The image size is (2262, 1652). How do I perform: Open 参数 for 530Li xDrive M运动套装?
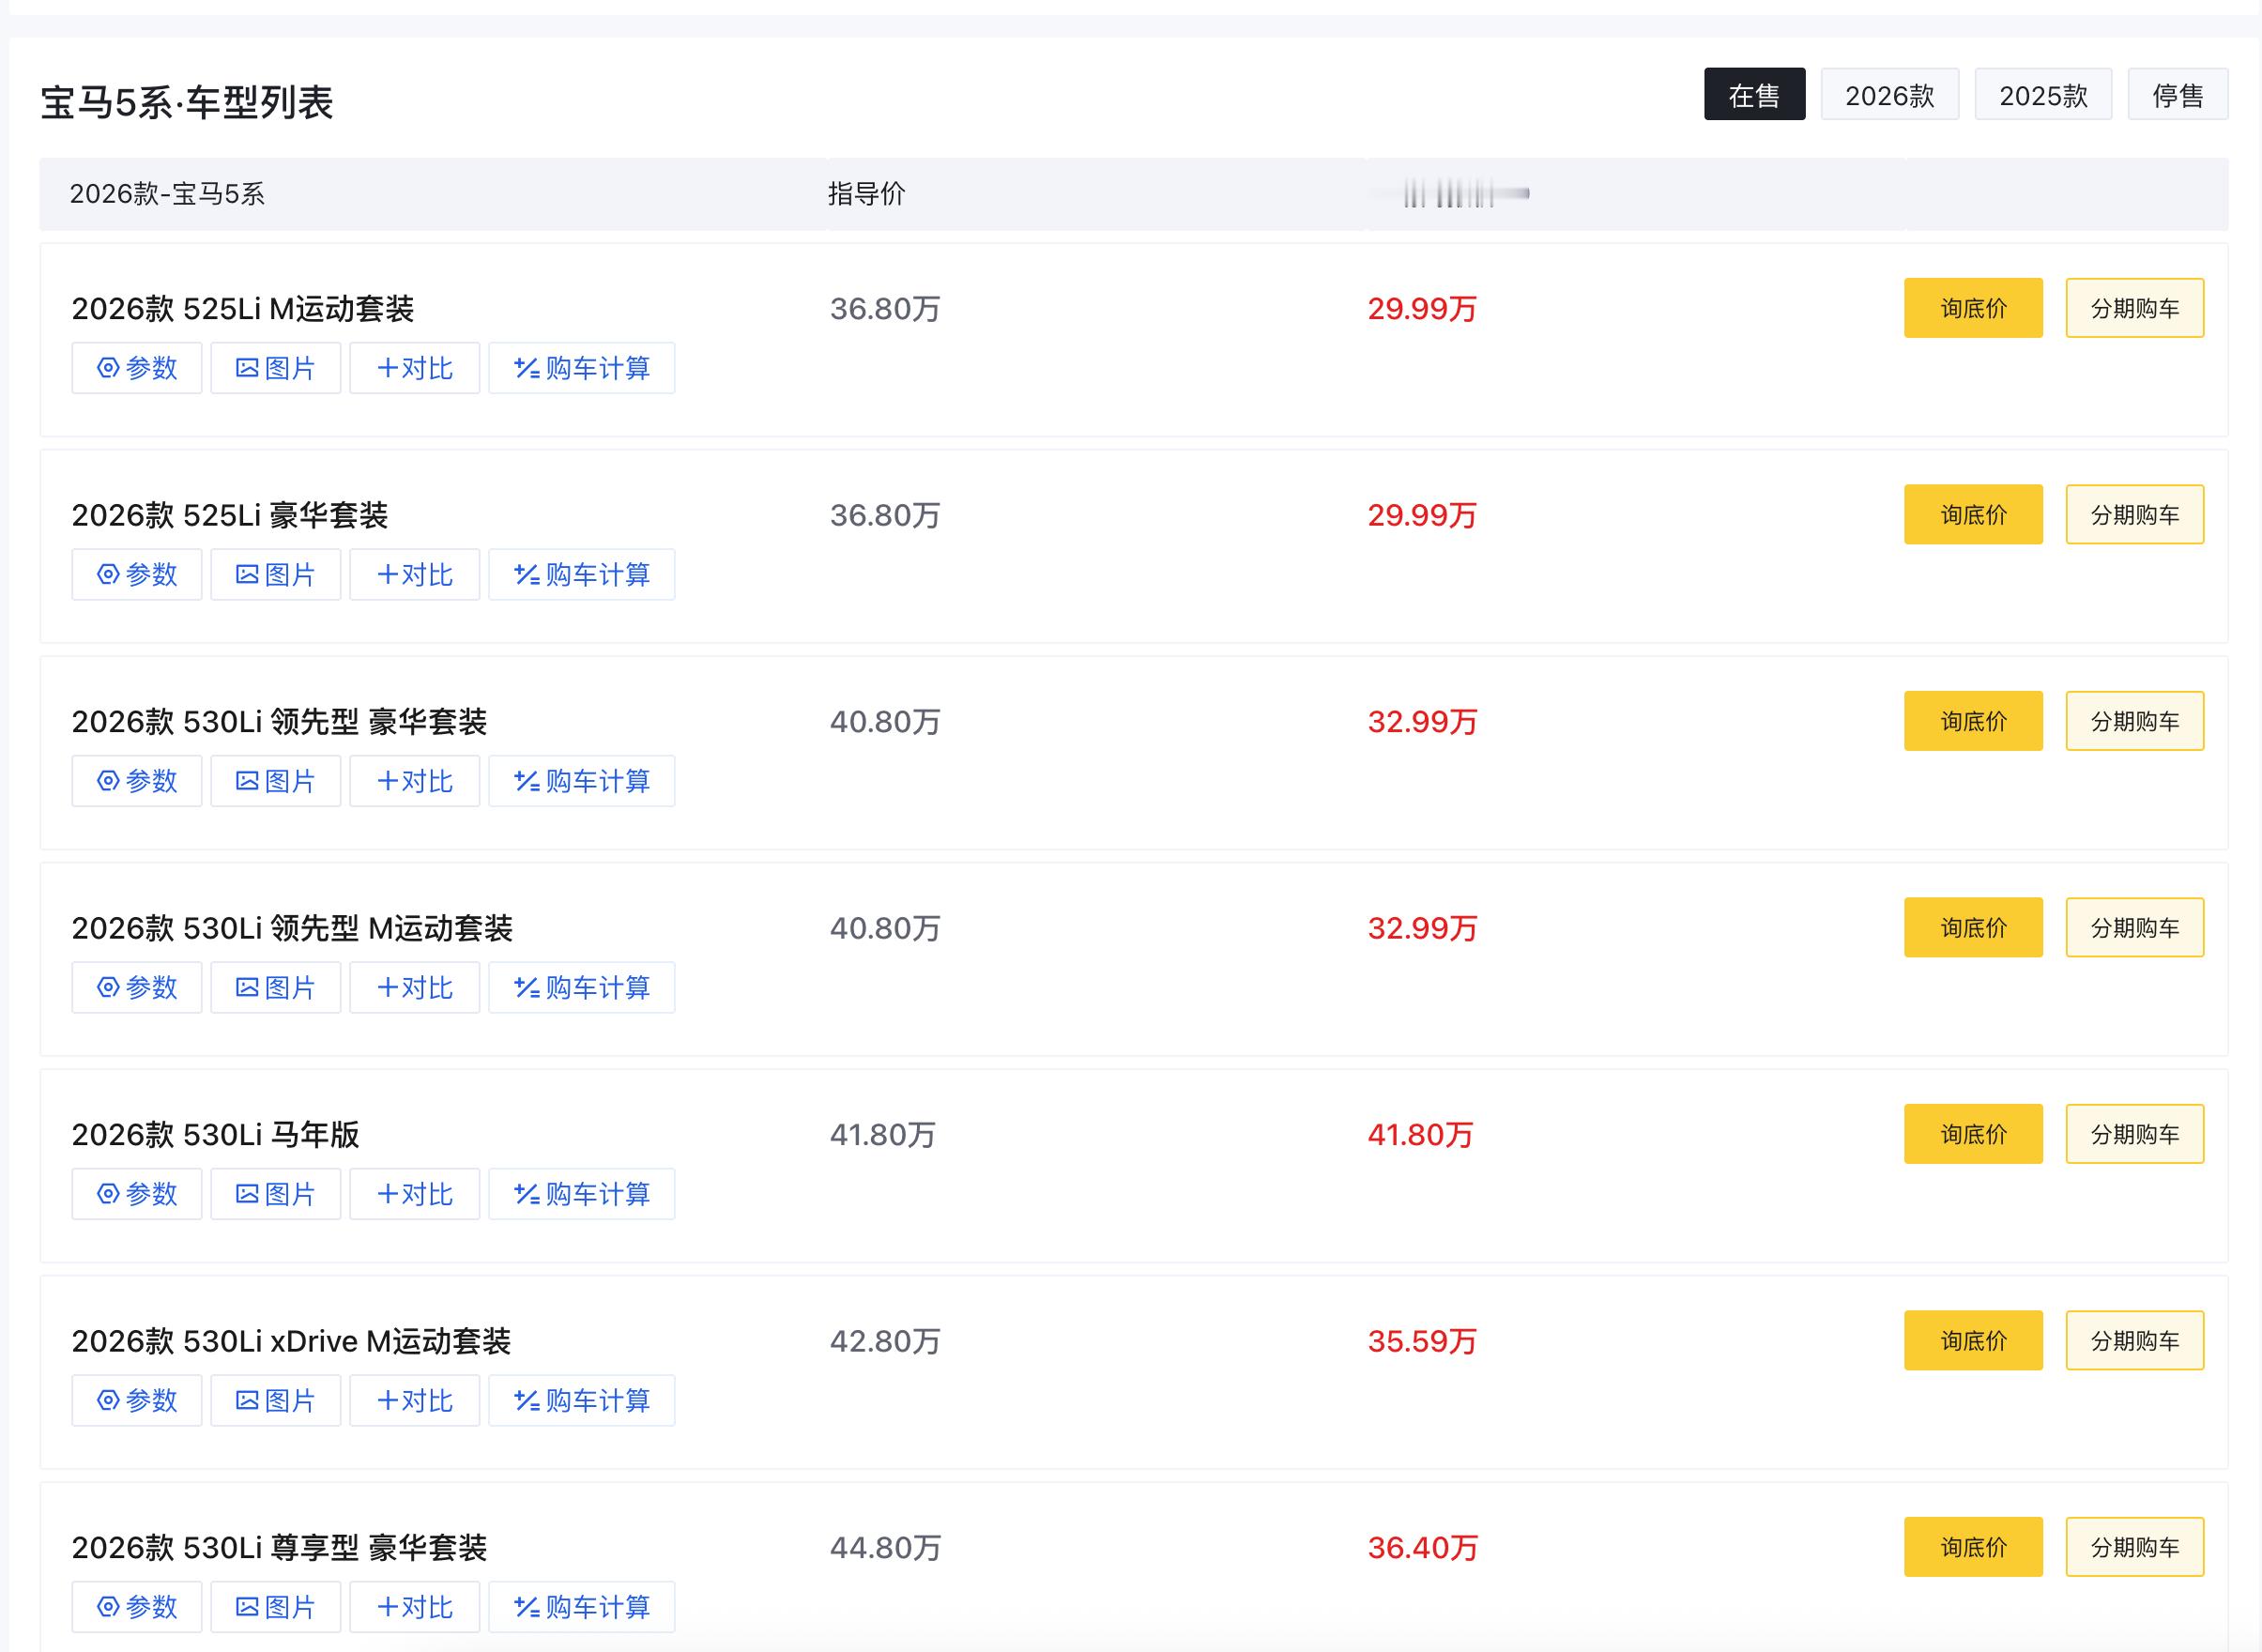point(137,1400)
